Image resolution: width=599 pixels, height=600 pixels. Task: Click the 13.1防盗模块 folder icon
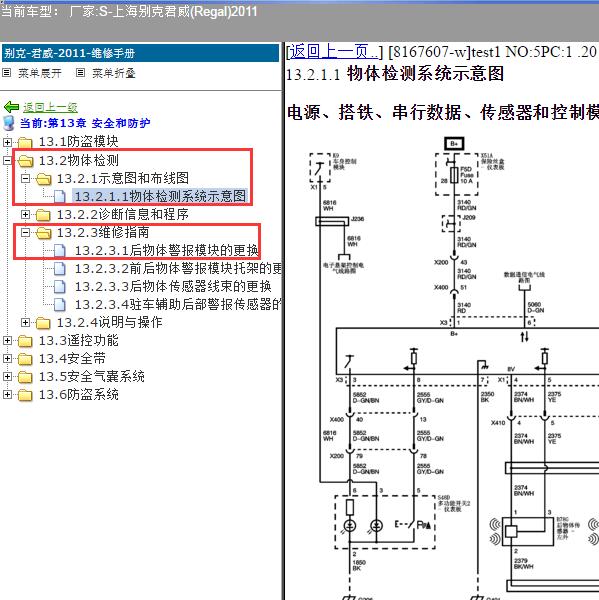tap(25, 143)
